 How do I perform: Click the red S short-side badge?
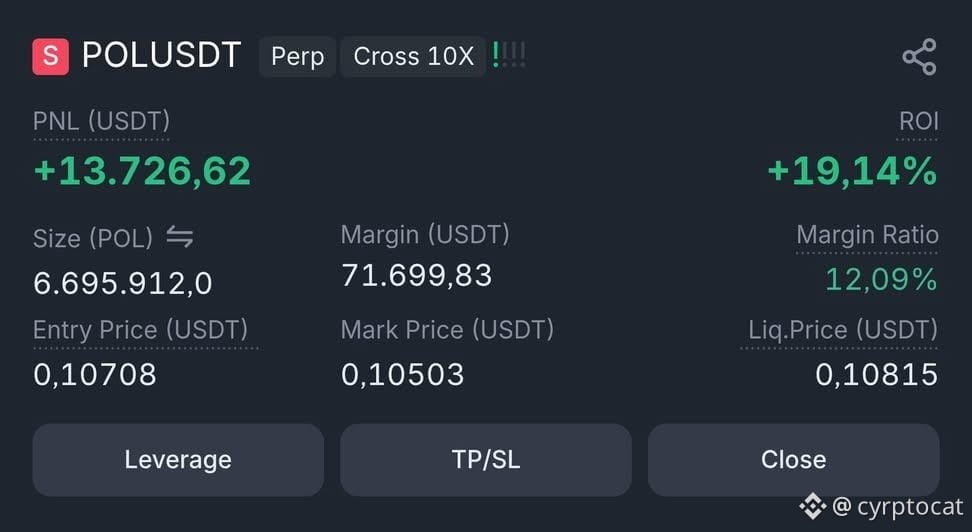[x=51, y=56]
